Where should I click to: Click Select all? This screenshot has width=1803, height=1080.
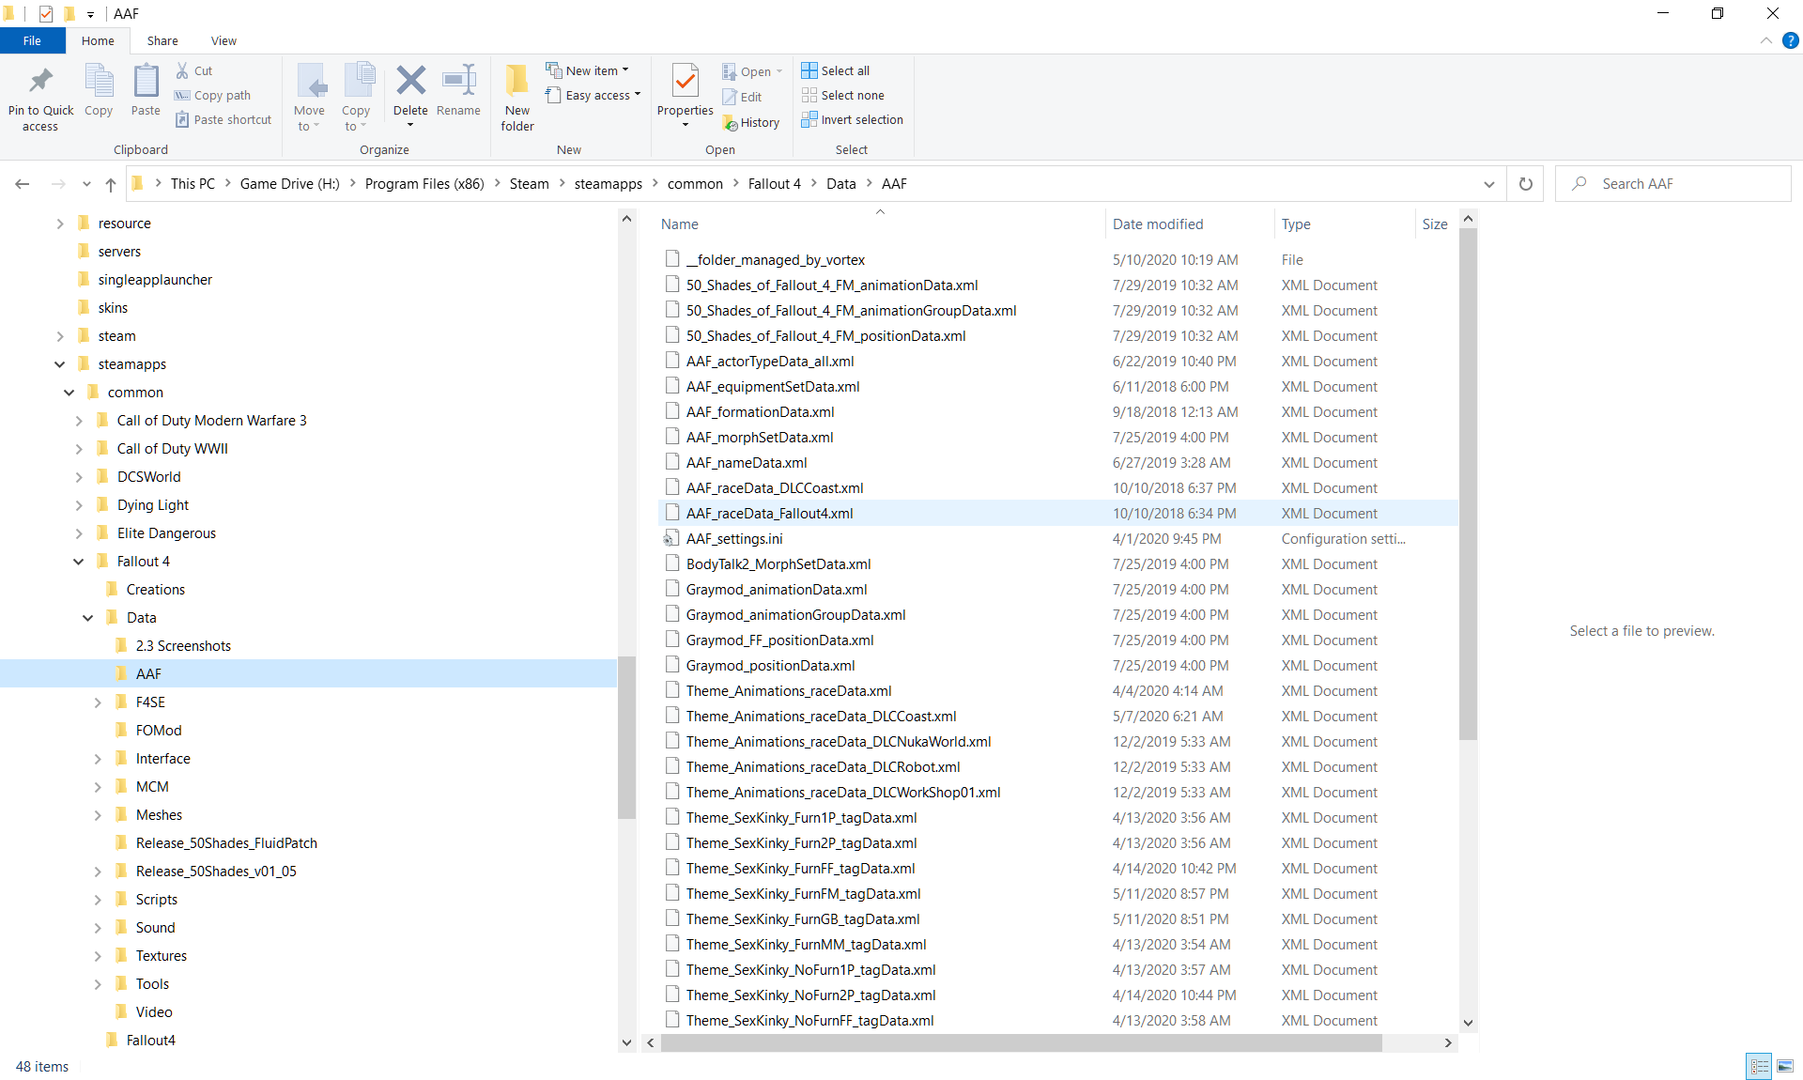(x=836, y=71)
